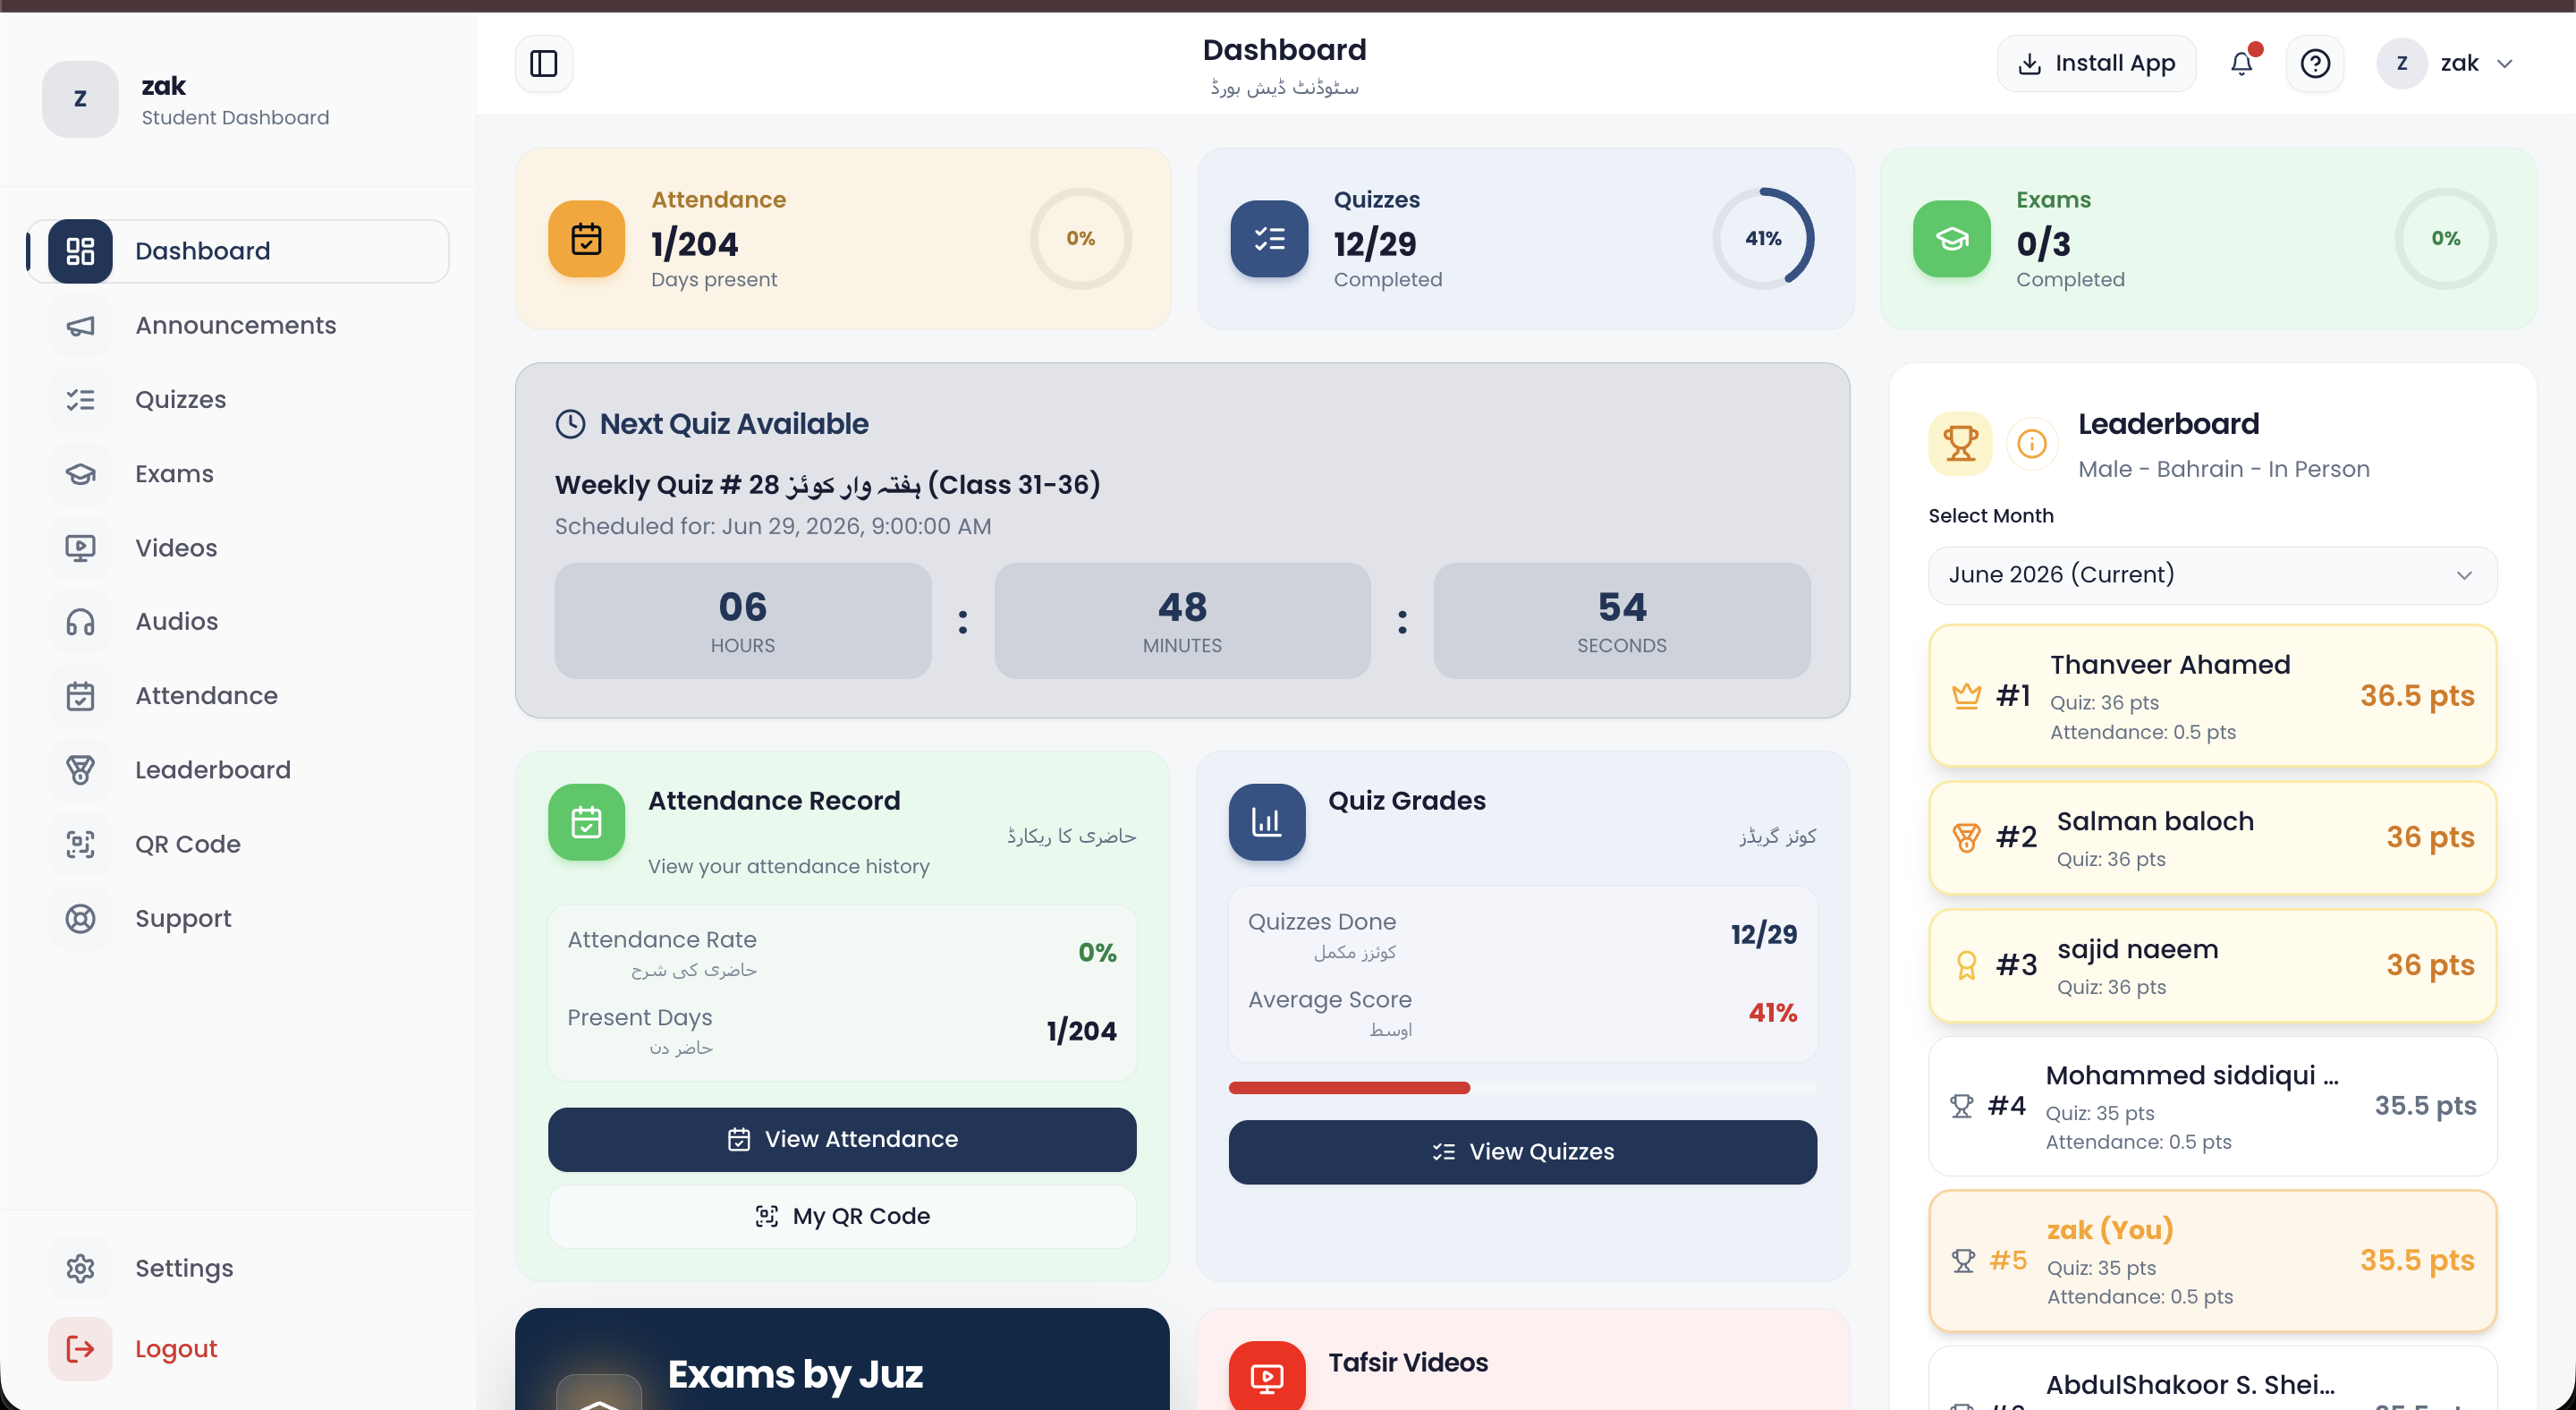Click the clock icon beside Next Quiz Available
Image resolution: width=2576 pixels, height=1410 pixels.
(x=570, y=424)
